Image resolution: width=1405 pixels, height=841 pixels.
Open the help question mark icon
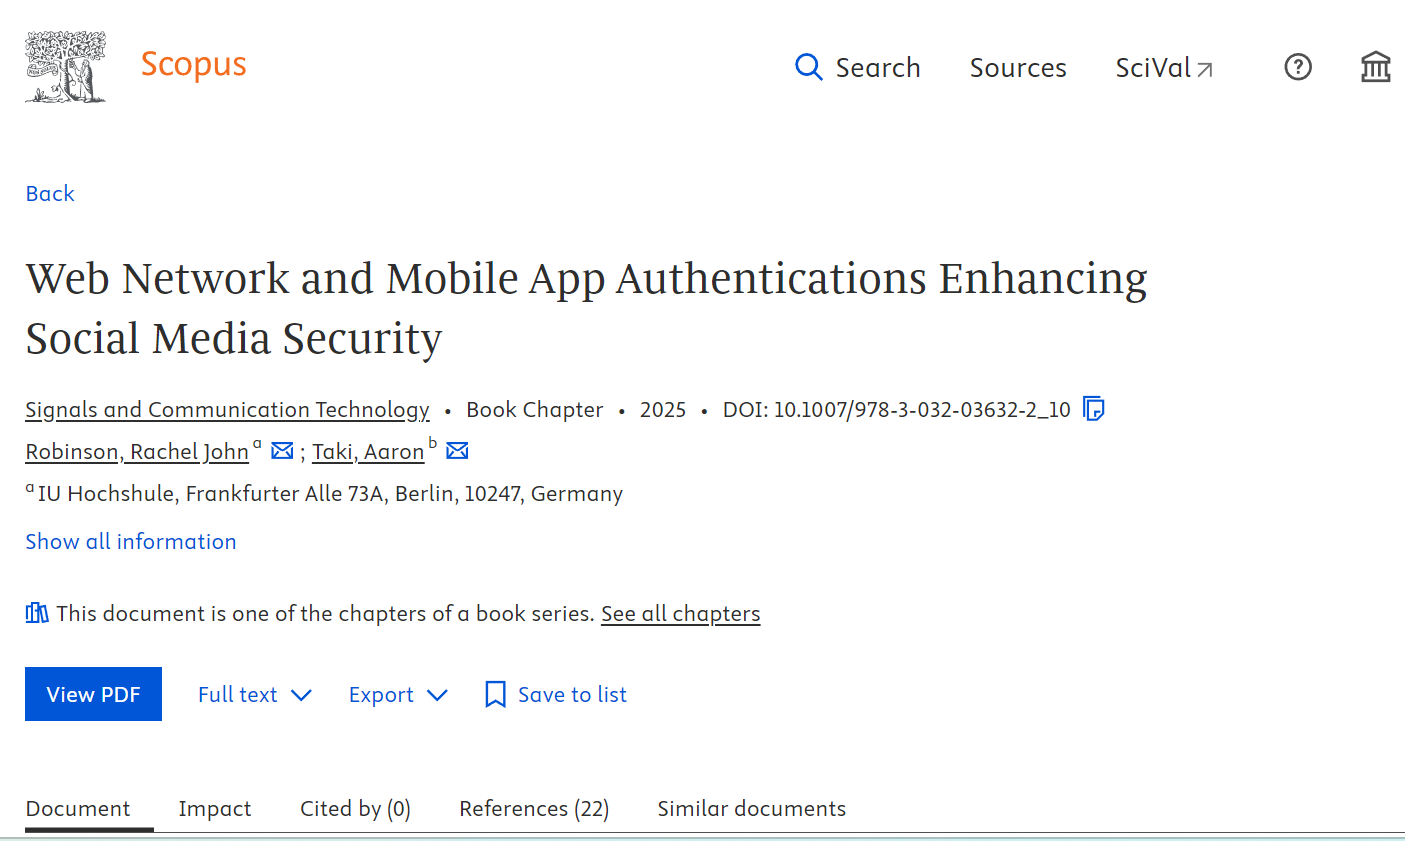pyautogui.click(x=1297, y=67)
